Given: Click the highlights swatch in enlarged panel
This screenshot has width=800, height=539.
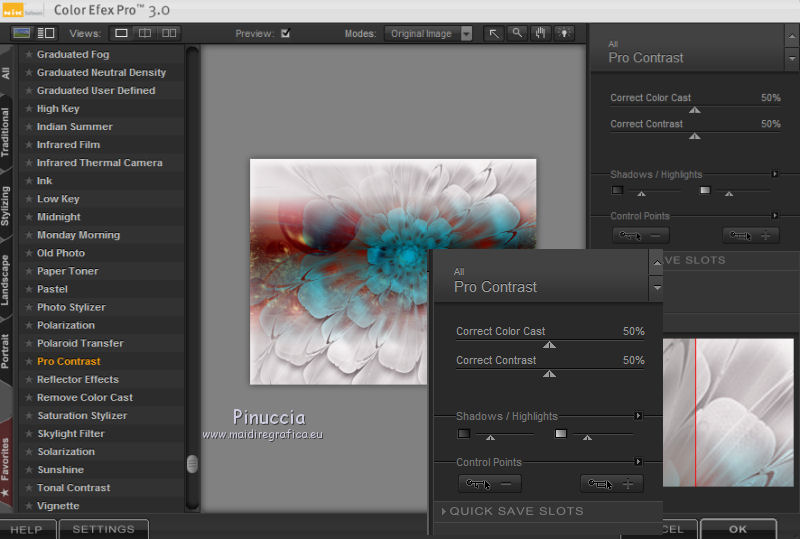Looking at the screenshot, I should click(561, 434).
